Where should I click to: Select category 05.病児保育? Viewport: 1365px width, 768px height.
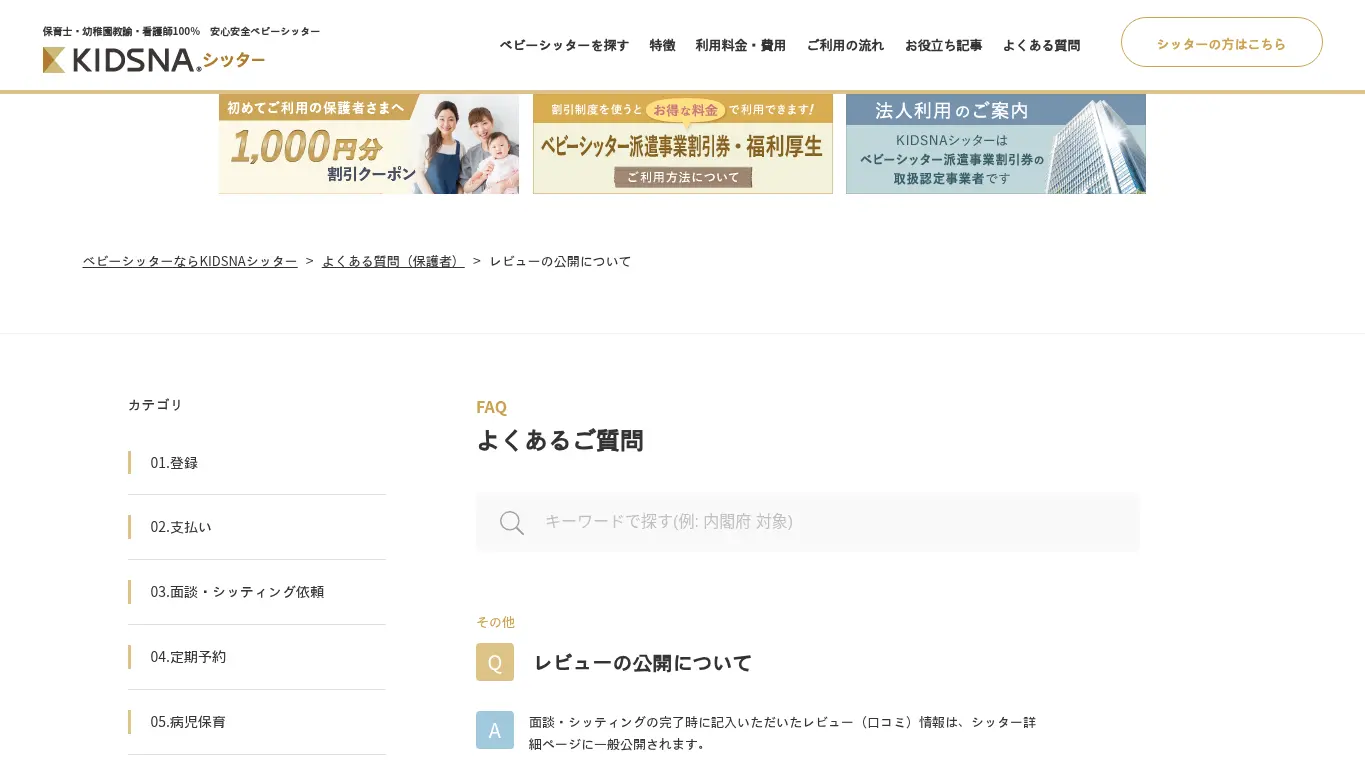(257, 722)
